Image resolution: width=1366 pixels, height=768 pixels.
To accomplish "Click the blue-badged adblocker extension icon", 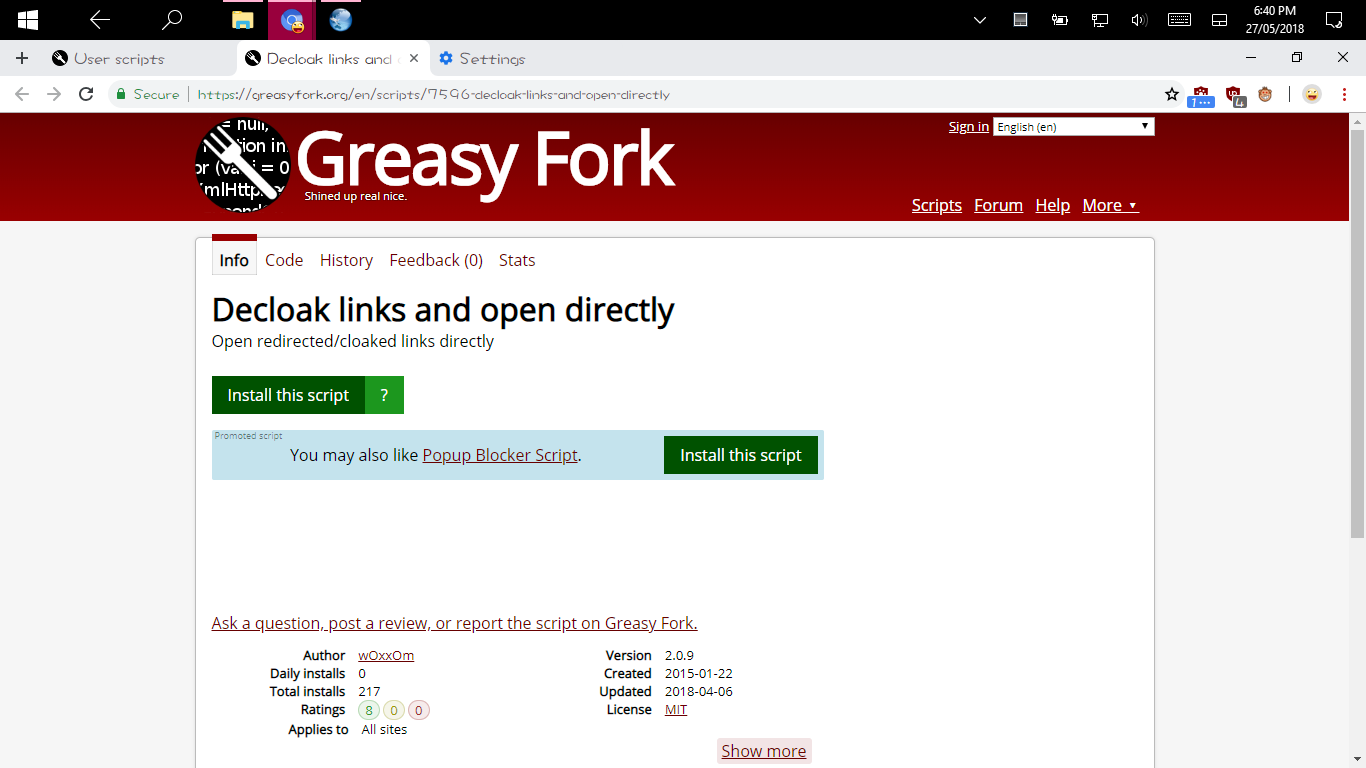I will 1200,92.
